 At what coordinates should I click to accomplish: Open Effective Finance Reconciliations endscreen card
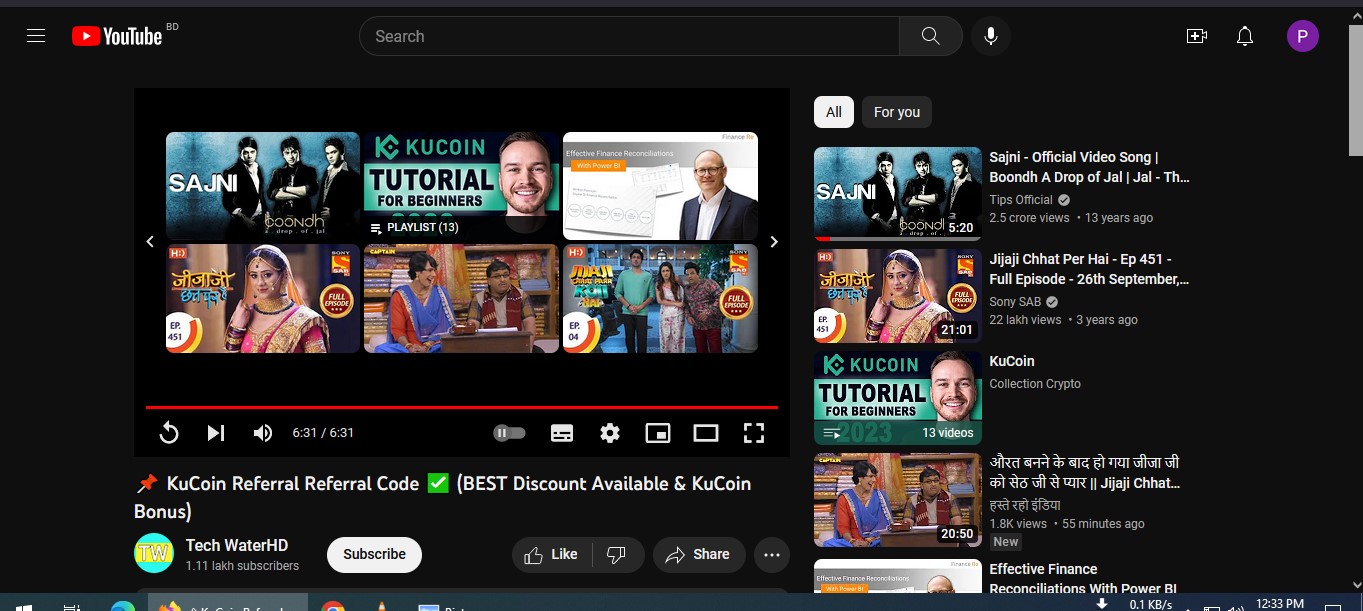(x=660, y=186)
